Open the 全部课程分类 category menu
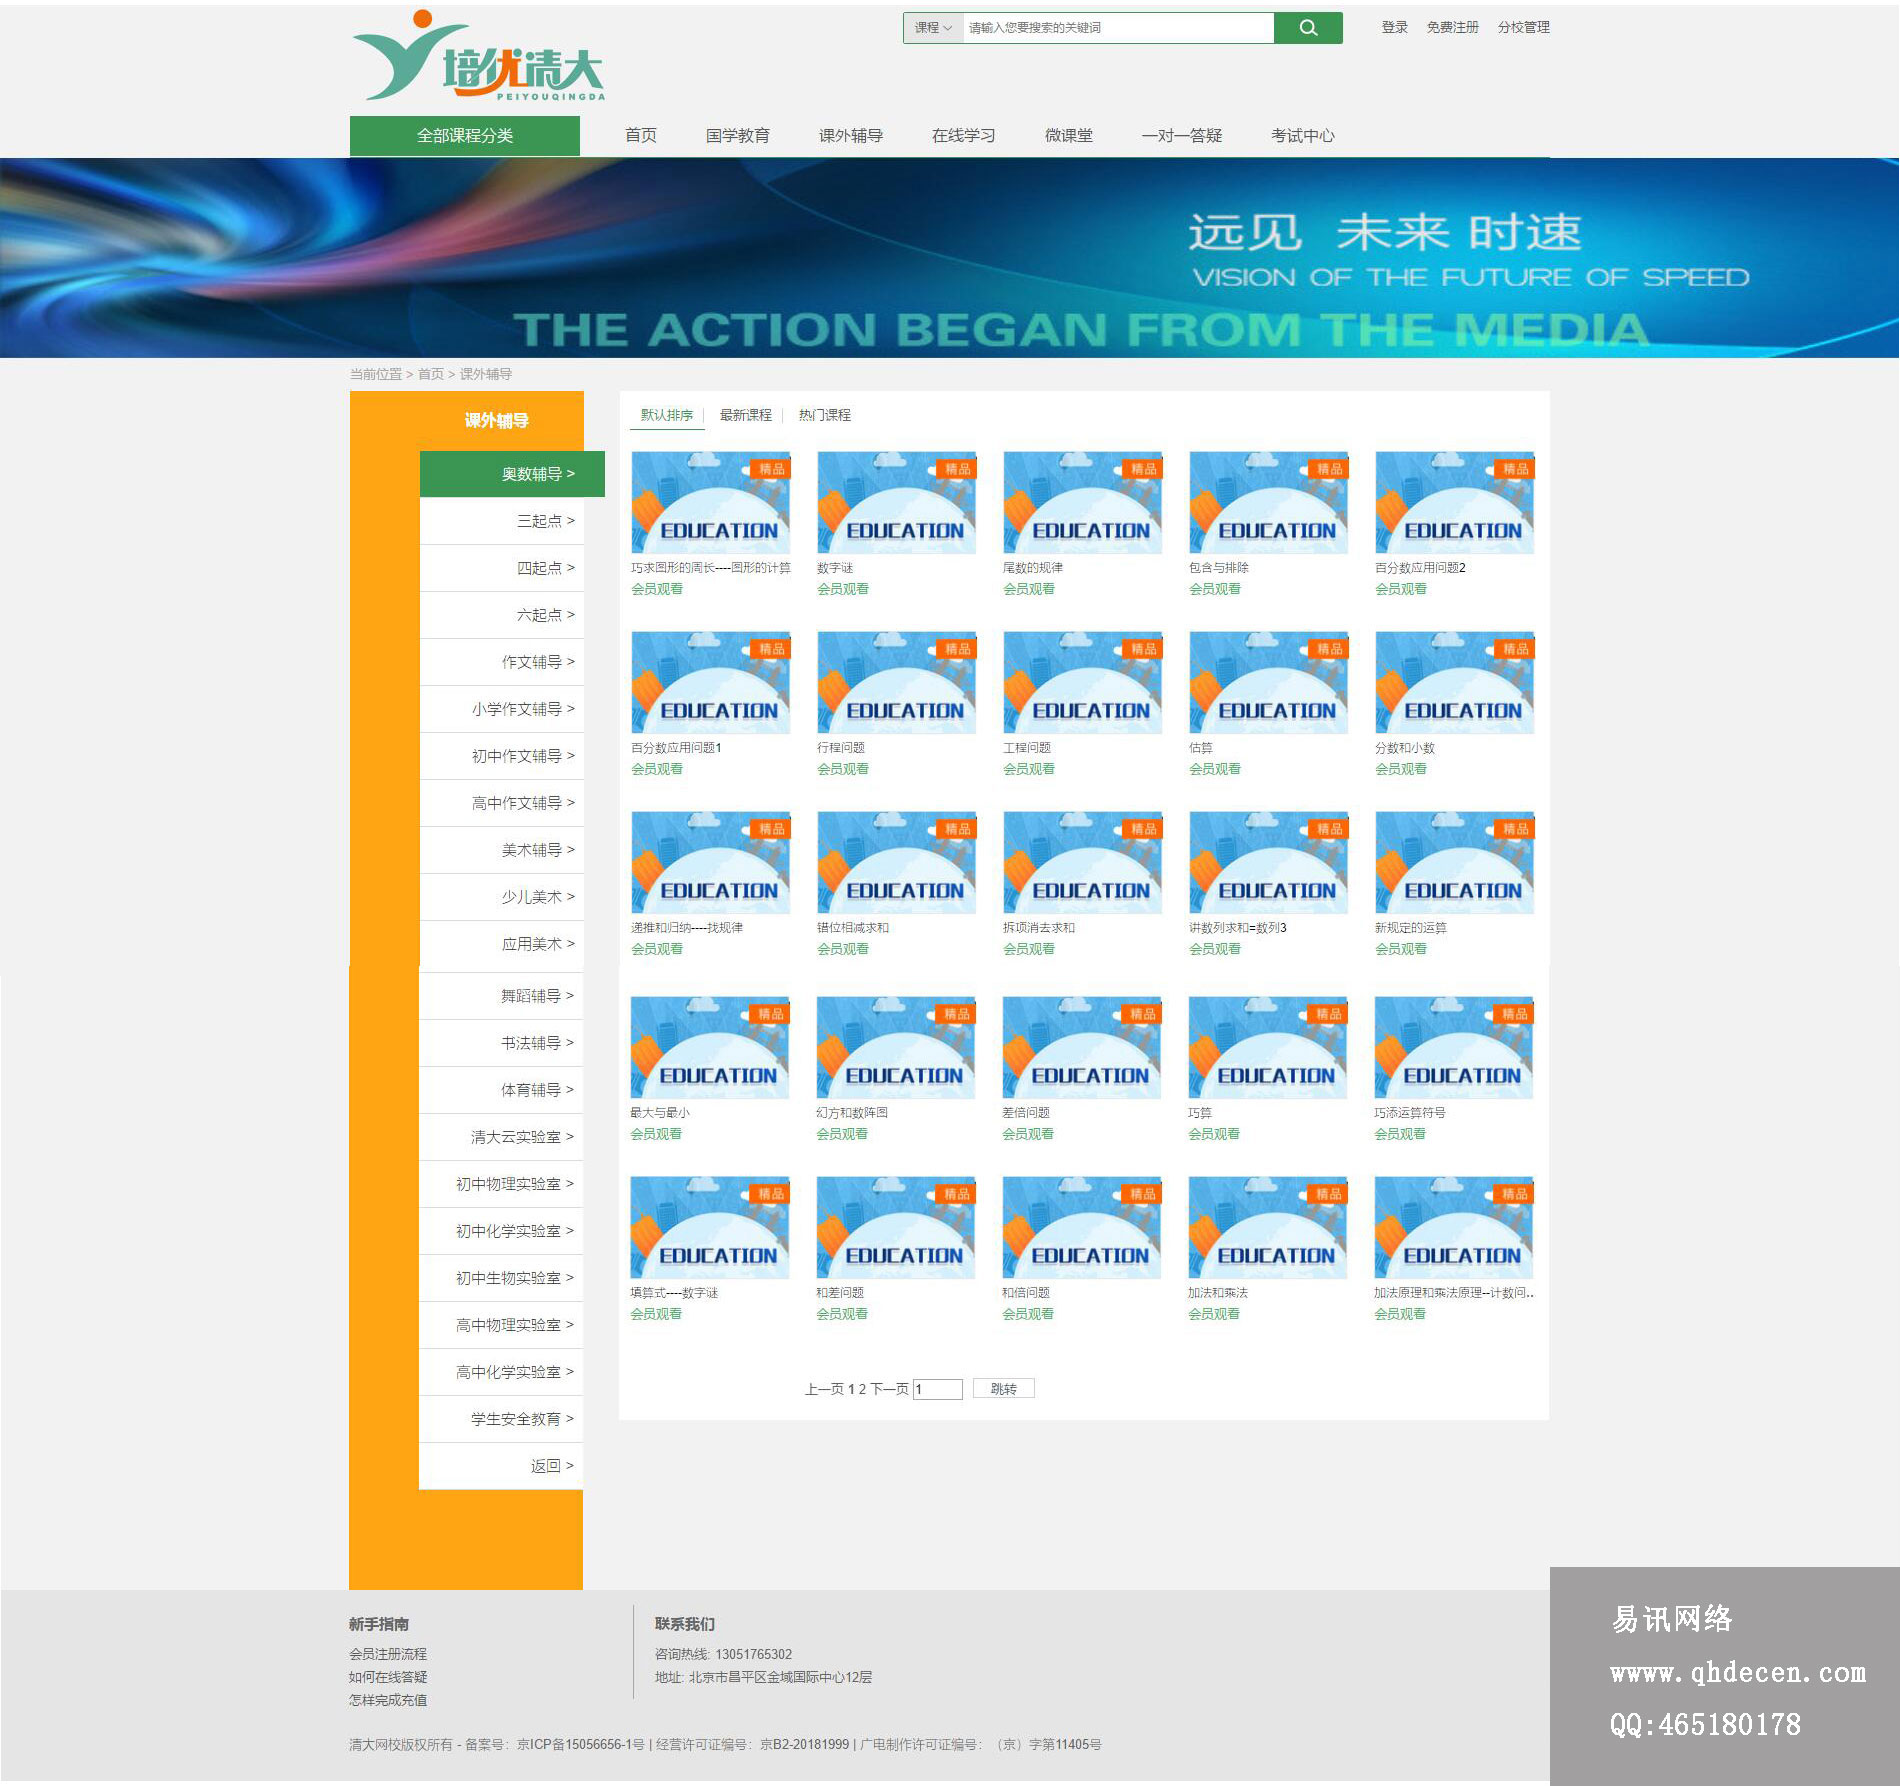 464,136
